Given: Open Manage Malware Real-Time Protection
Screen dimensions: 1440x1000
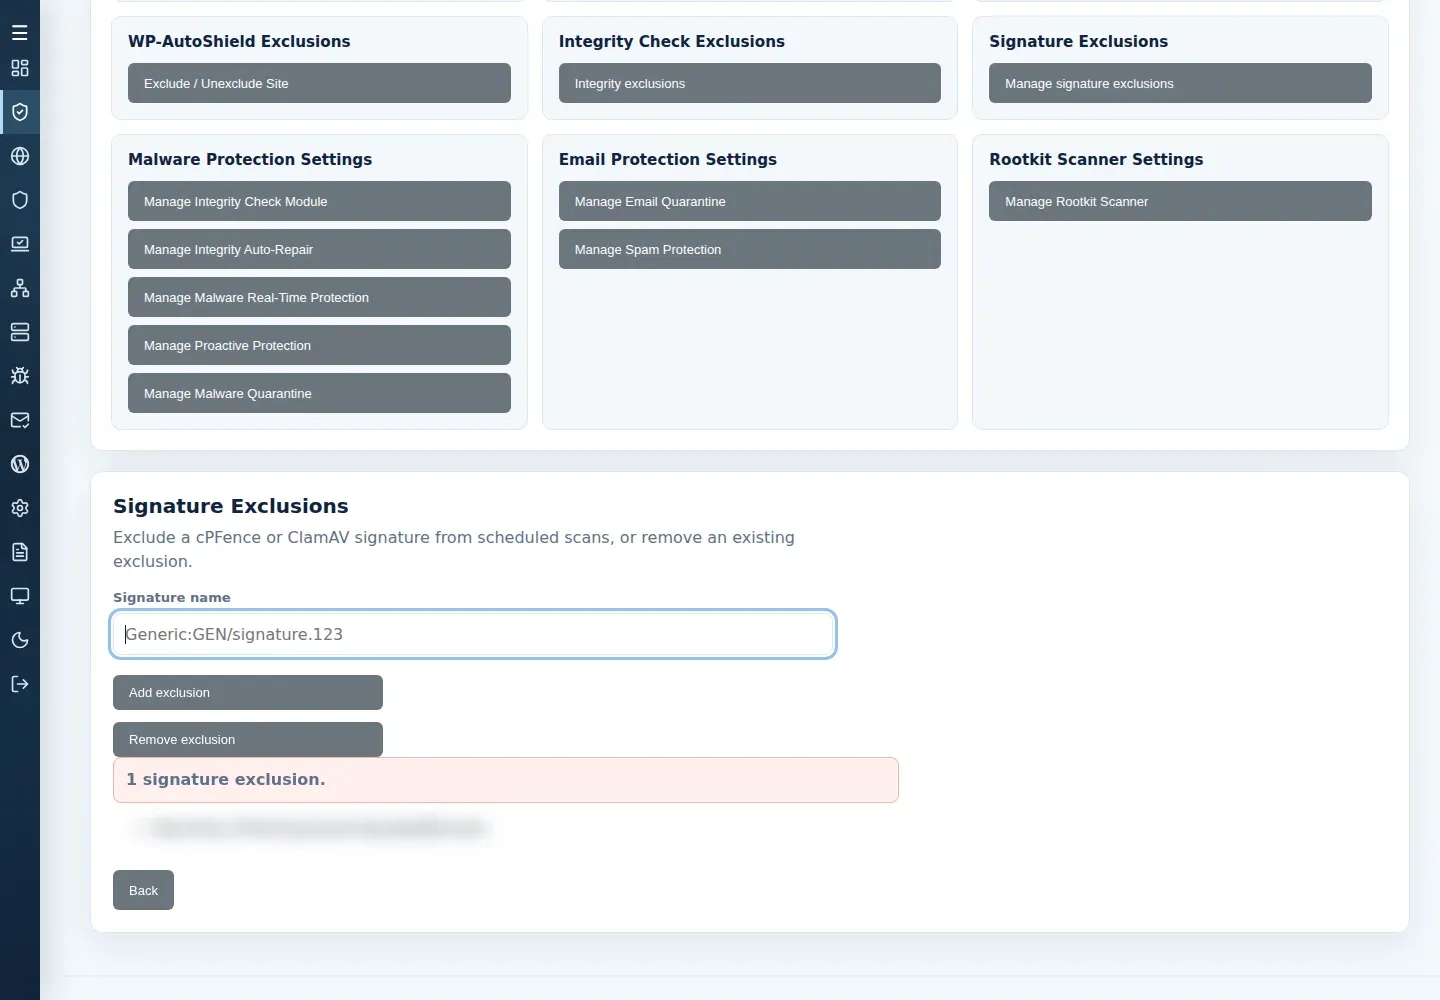Looking at the screenshot, I should (x=319, y=297).
